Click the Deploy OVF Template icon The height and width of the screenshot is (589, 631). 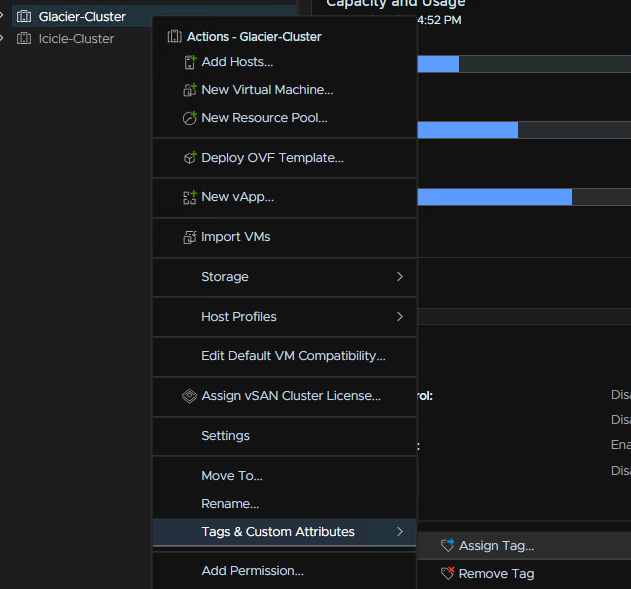point(190,158)
